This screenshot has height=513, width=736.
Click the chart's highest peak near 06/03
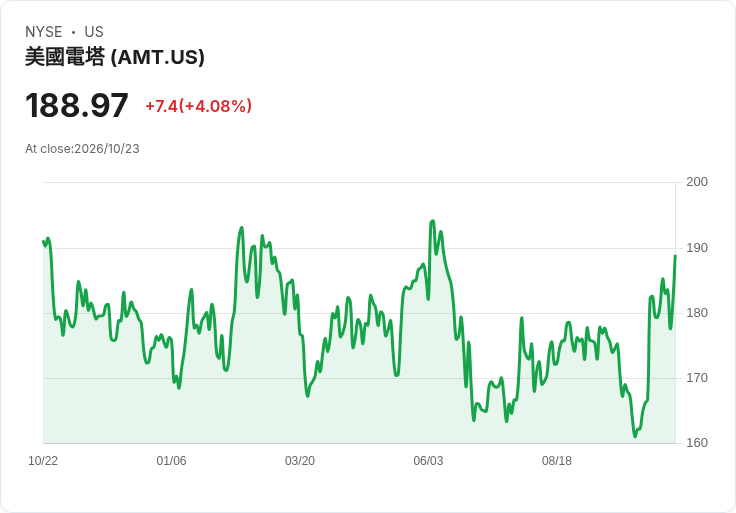click(x=432, y=221)
